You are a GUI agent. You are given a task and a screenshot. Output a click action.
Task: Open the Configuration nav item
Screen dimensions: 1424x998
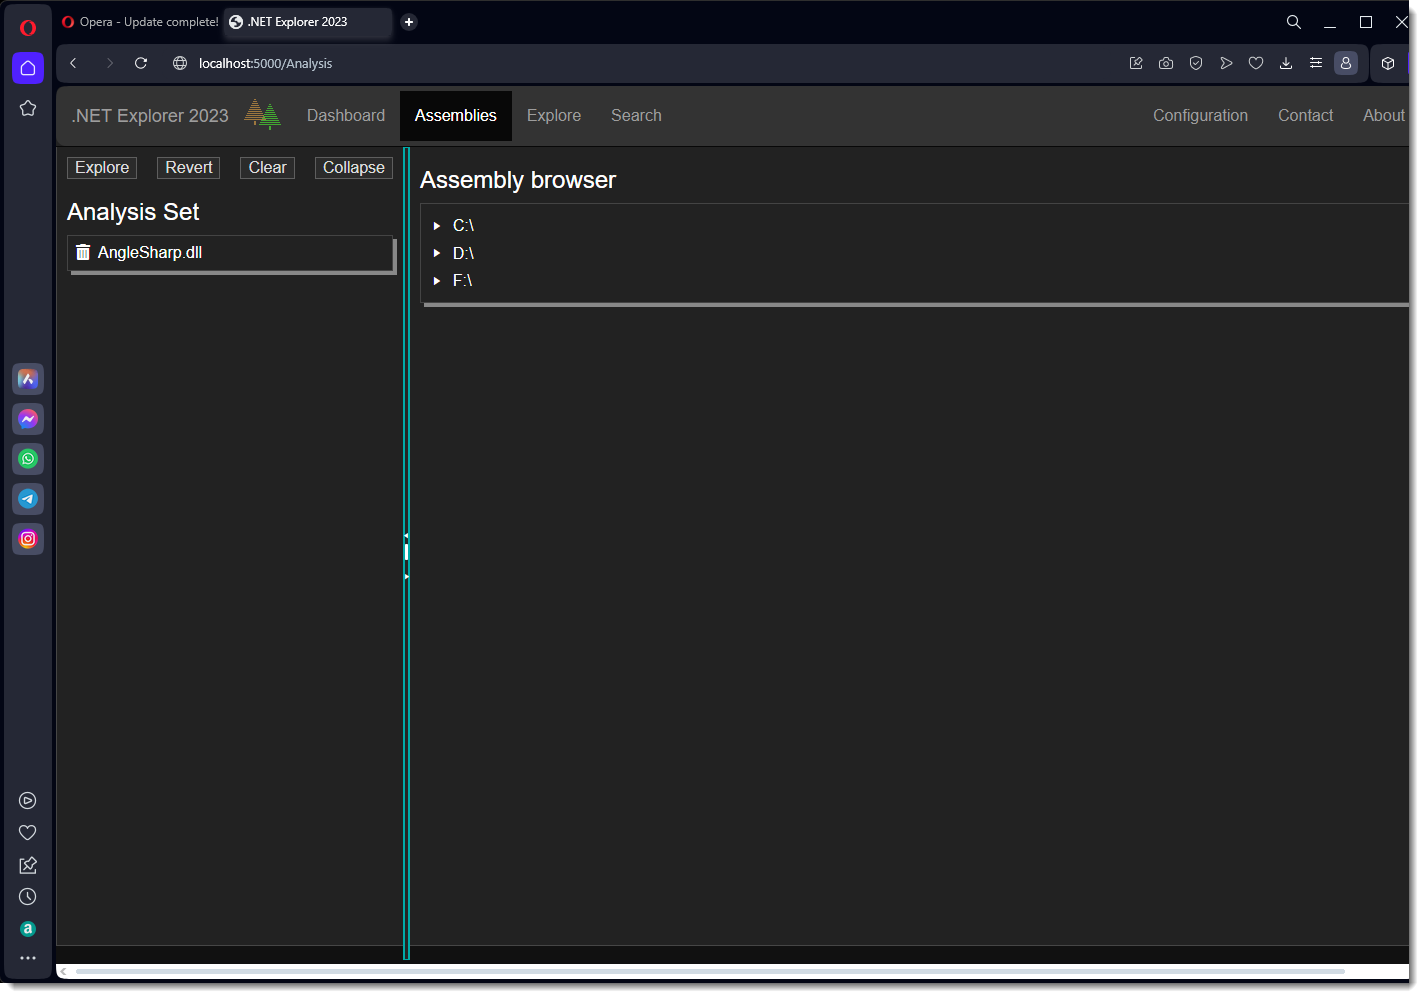[x=1200, y=116]
